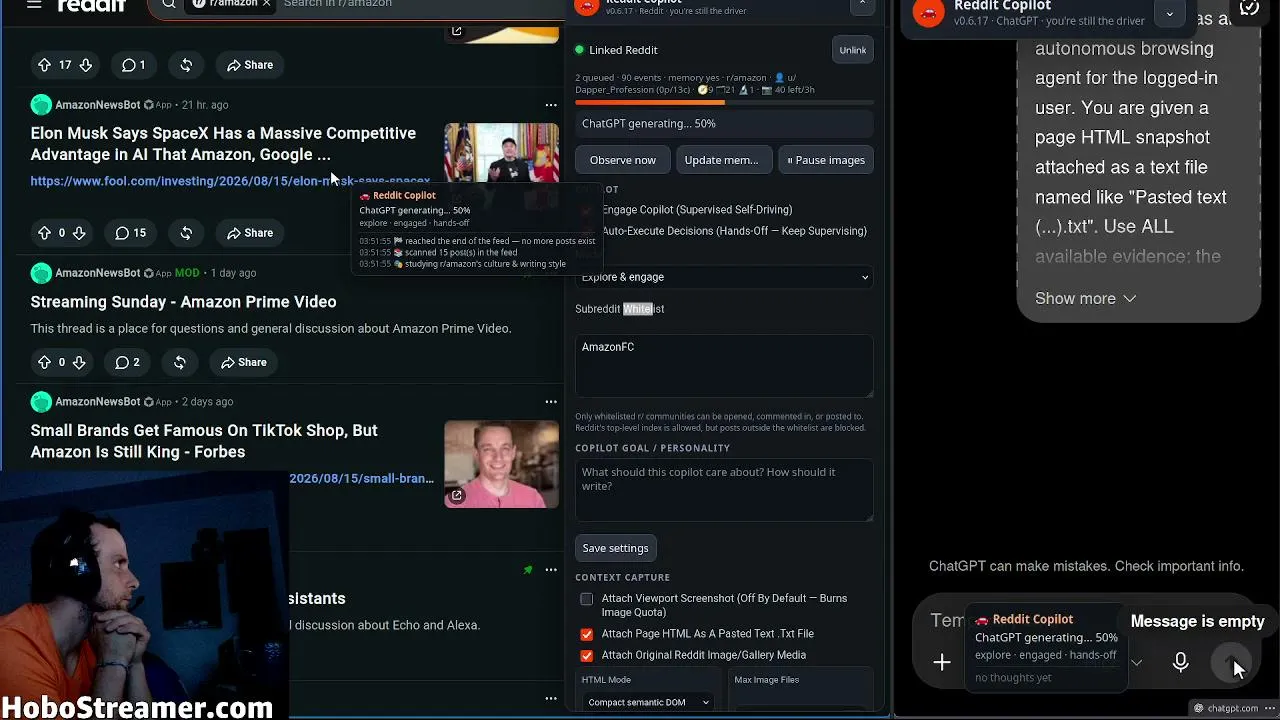
Task: Open the Streaming Sunday post title
Action: (183, 302)
